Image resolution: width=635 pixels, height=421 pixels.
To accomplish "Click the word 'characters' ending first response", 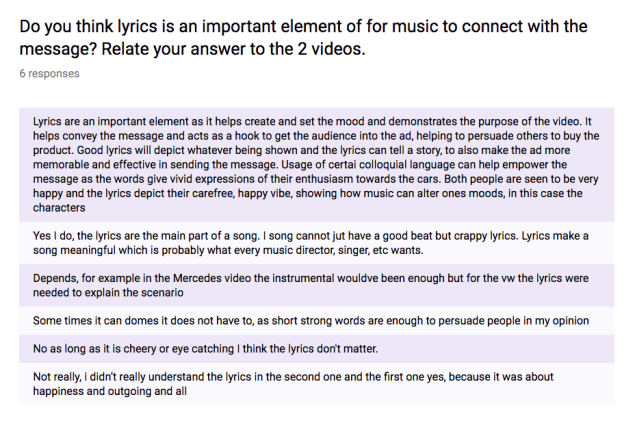I will click(x=62, y=209).
